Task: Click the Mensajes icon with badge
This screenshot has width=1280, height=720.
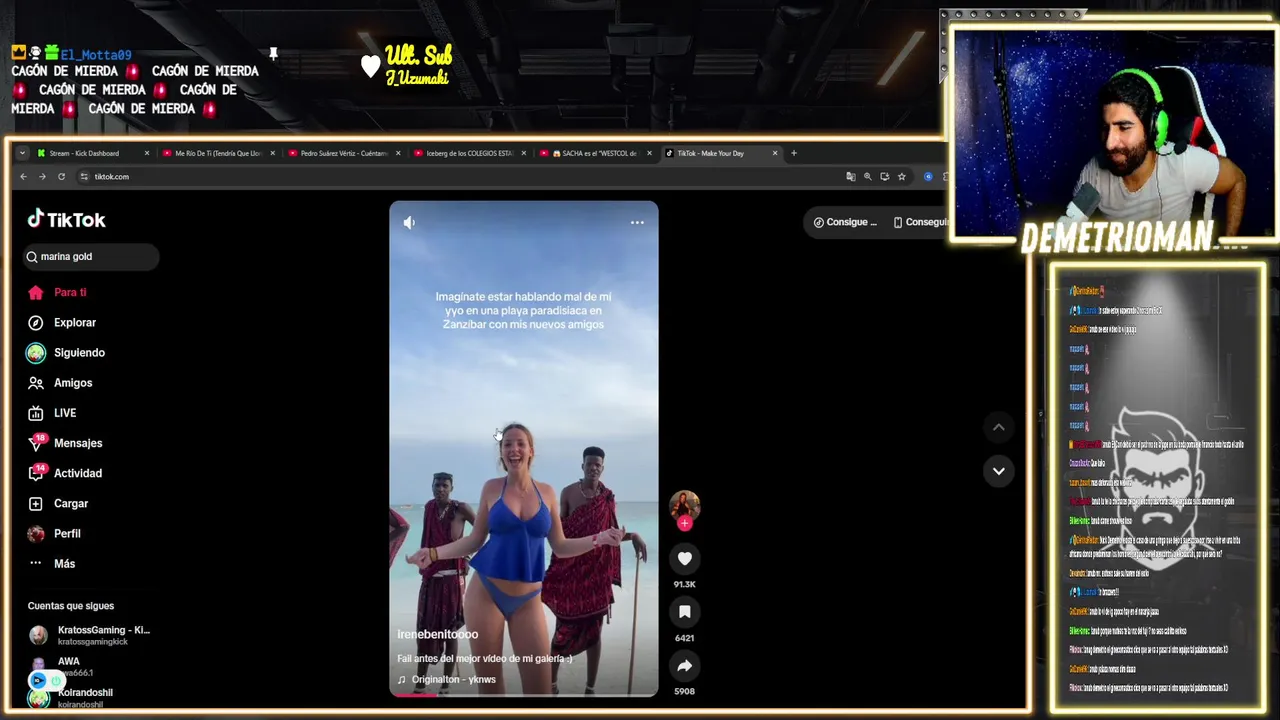Action: (36, 443)
